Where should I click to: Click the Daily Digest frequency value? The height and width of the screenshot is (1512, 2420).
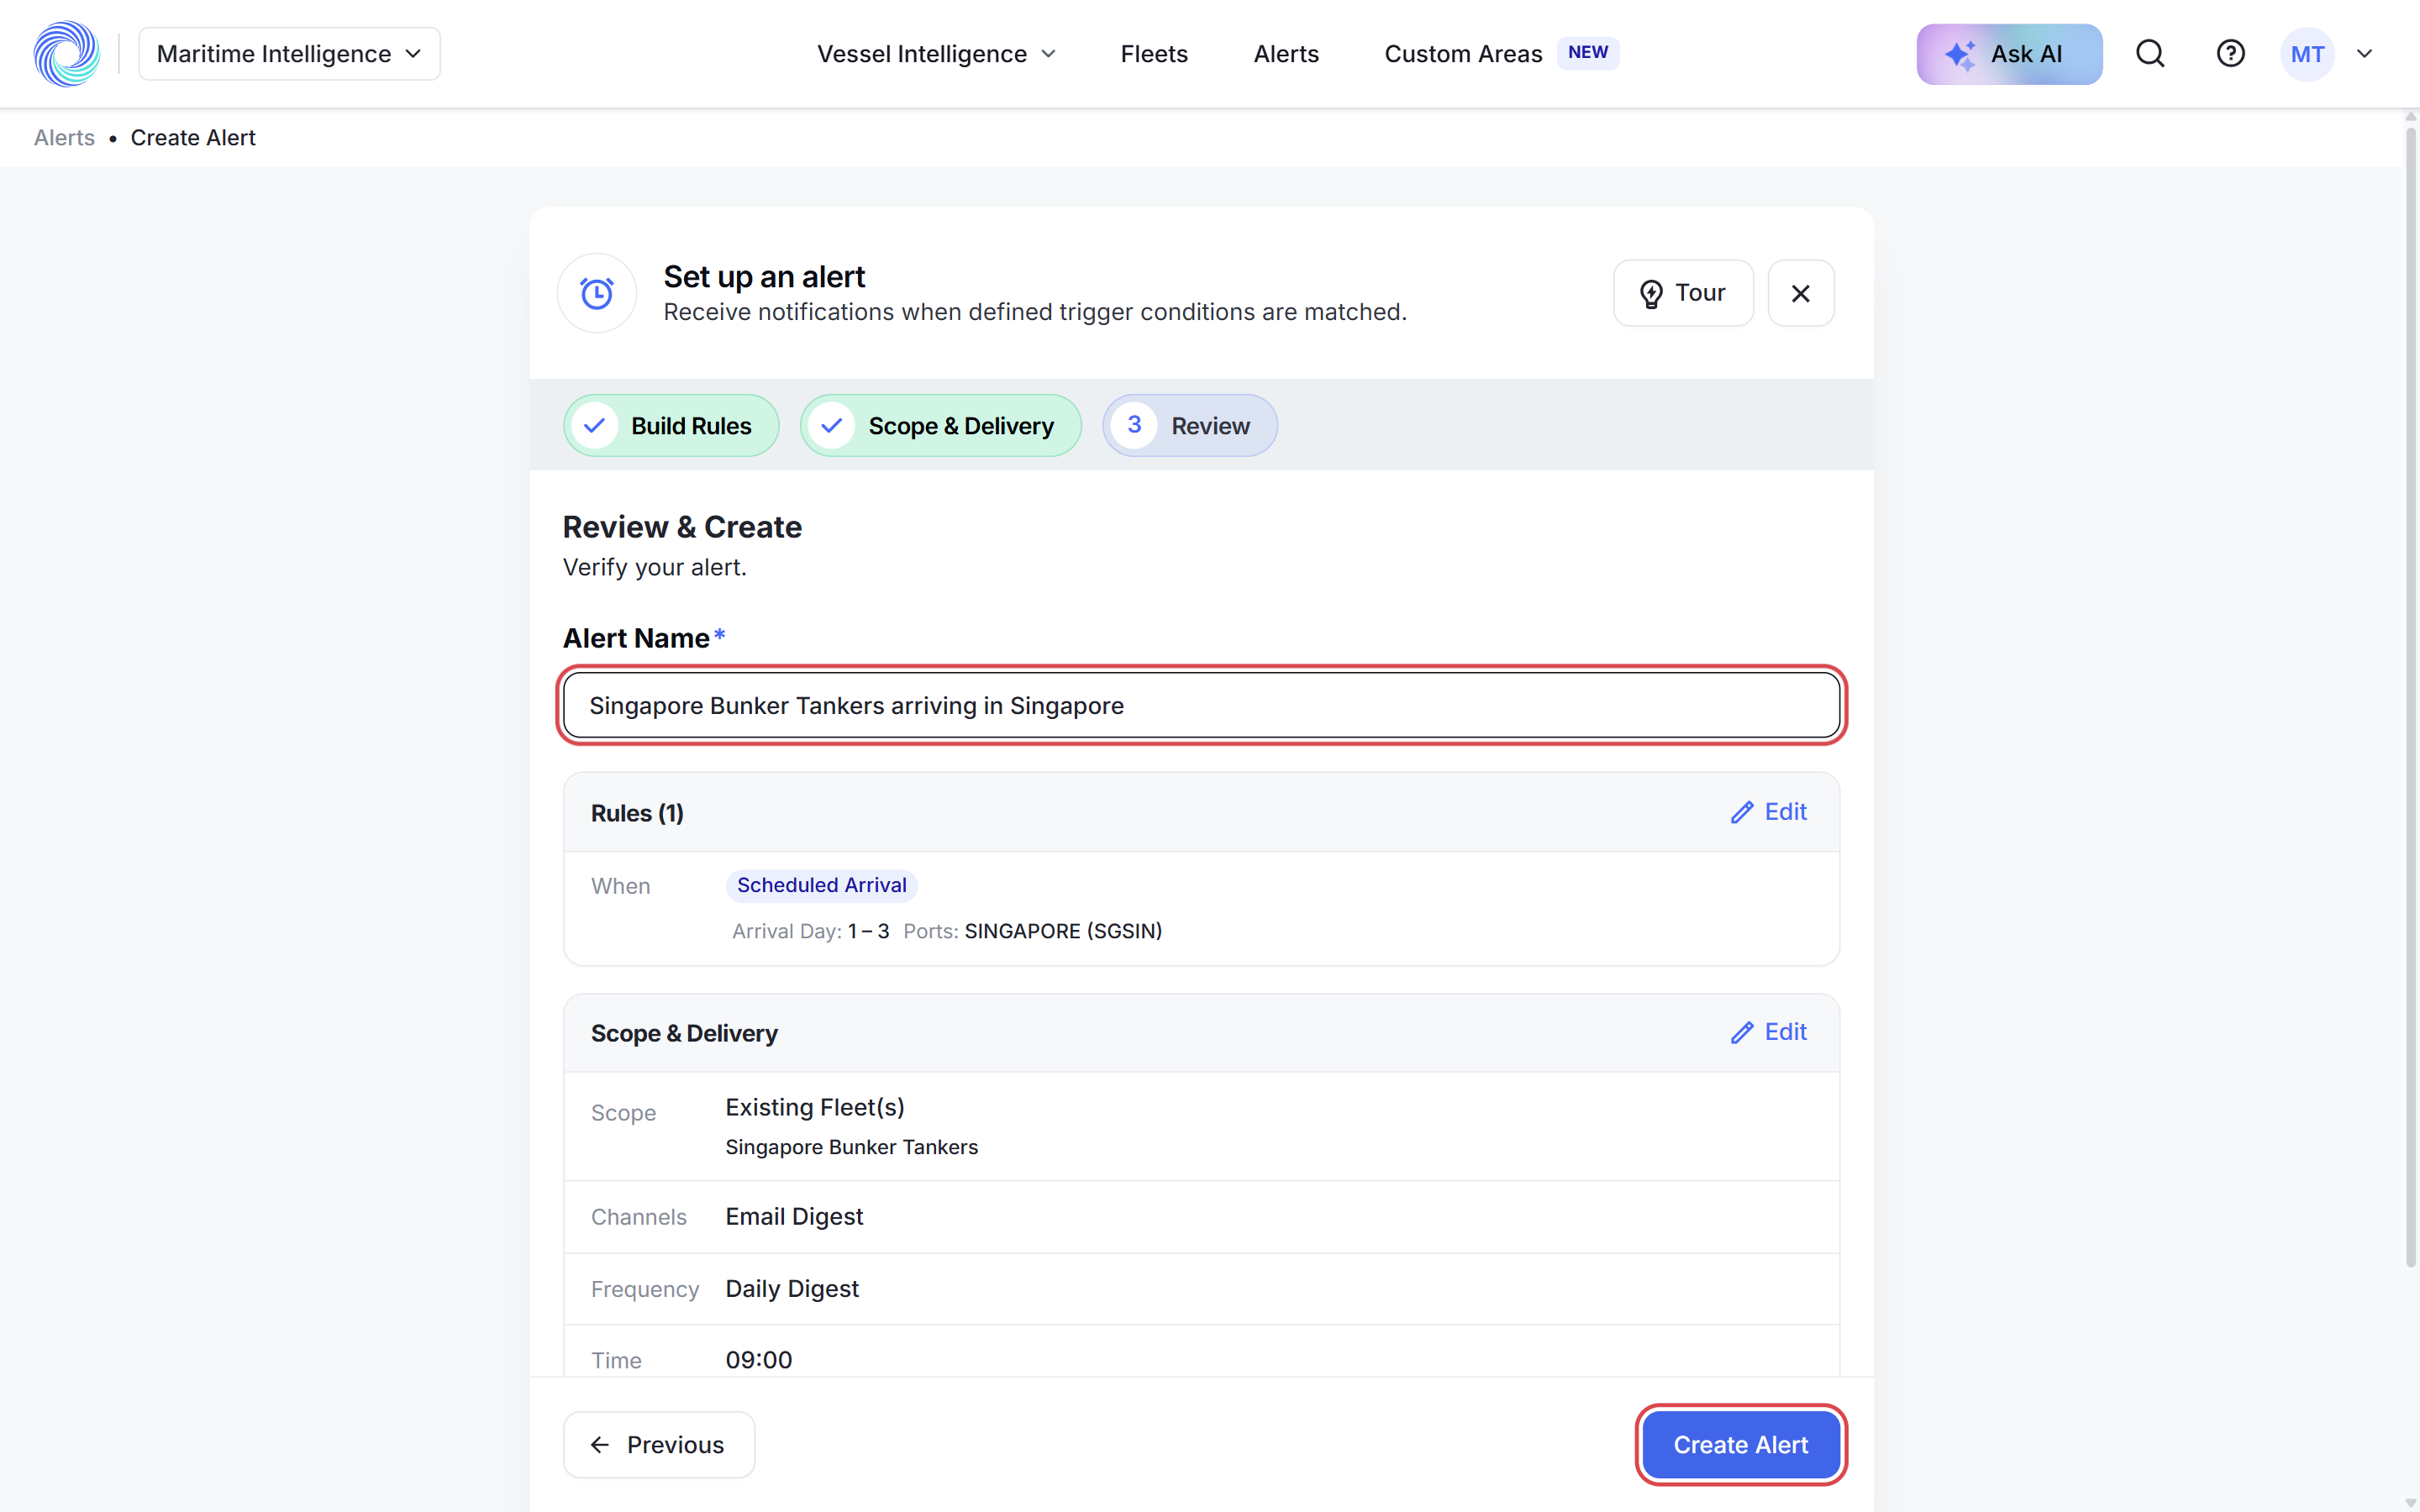(792, 1289)
